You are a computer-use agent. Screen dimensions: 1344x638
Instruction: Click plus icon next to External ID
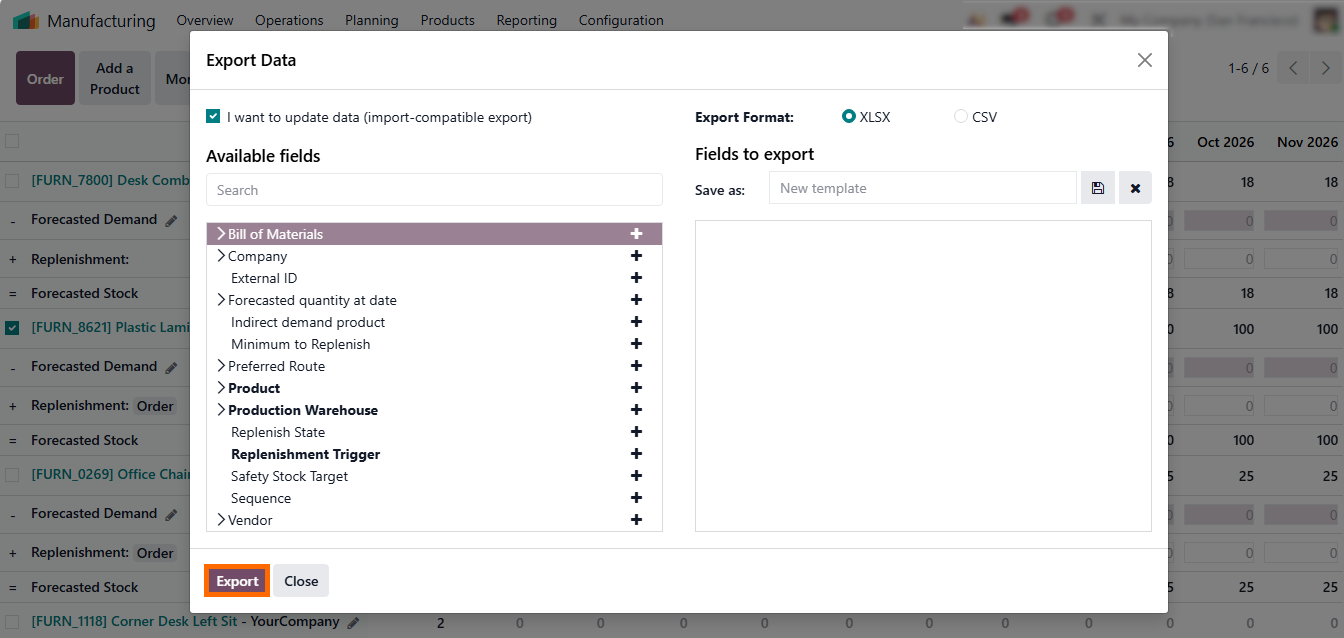[x=636, y=278]
